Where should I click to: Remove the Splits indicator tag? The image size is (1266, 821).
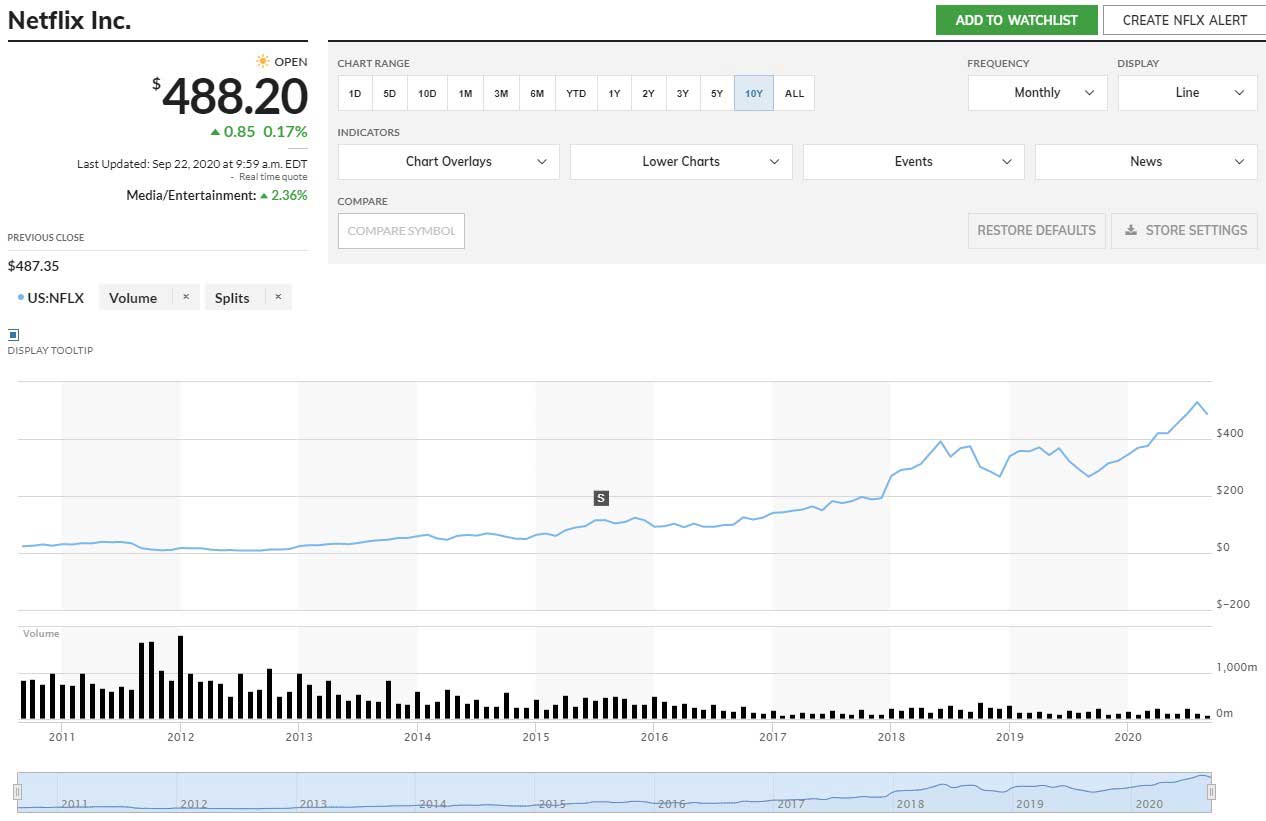278,297
